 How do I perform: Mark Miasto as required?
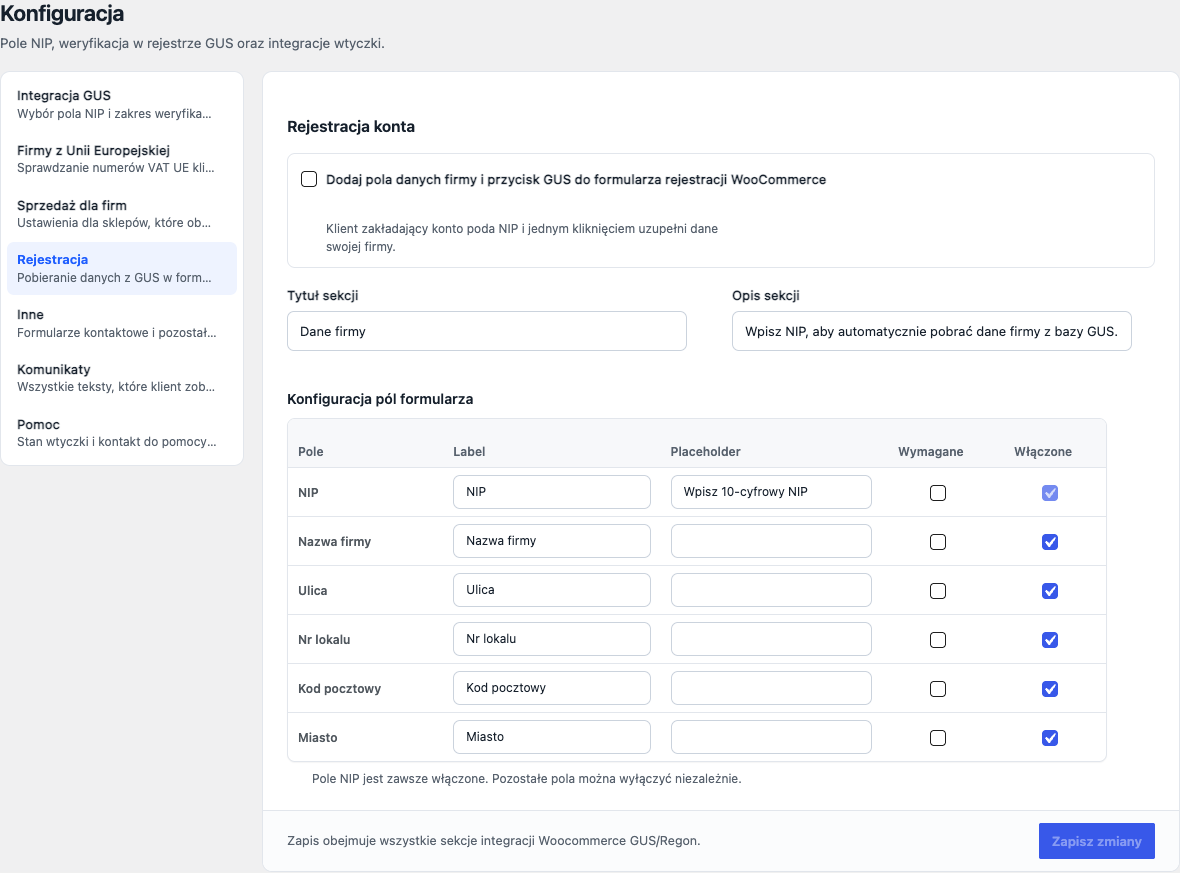point(938,738)
